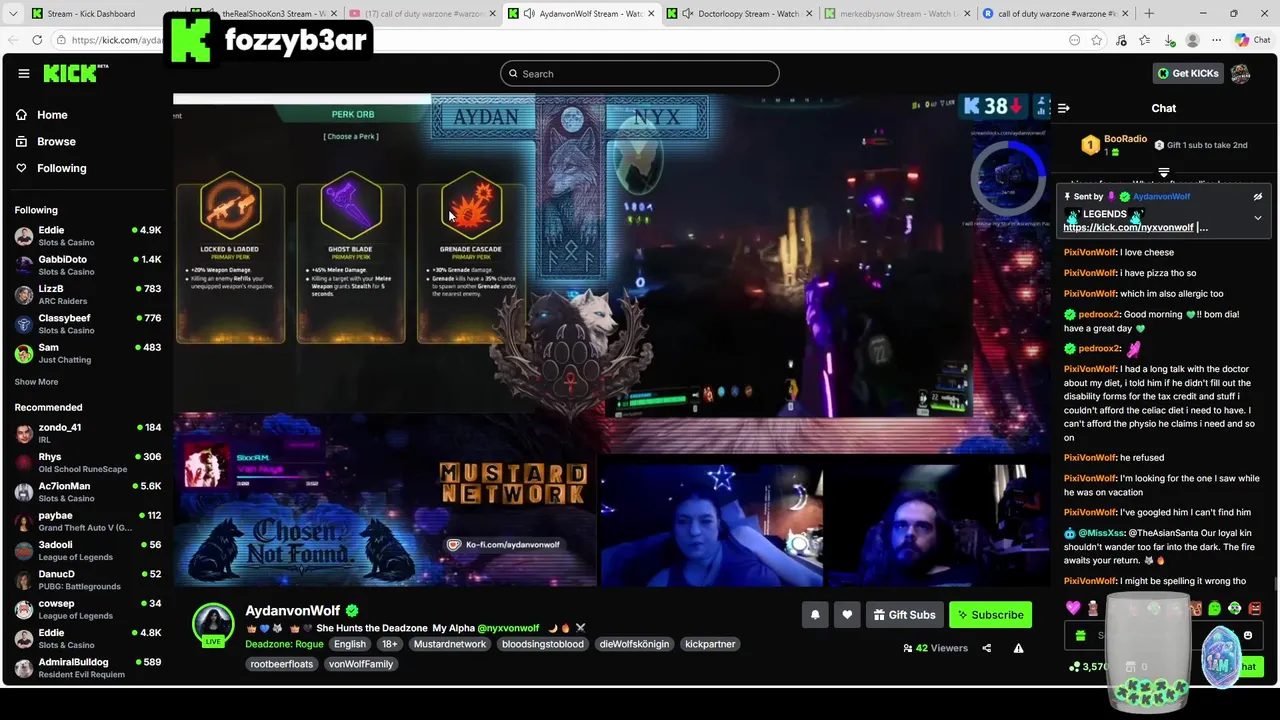Click the Gift Subs button
This screenshot has height=720, width=1280.
click(904, 615)
